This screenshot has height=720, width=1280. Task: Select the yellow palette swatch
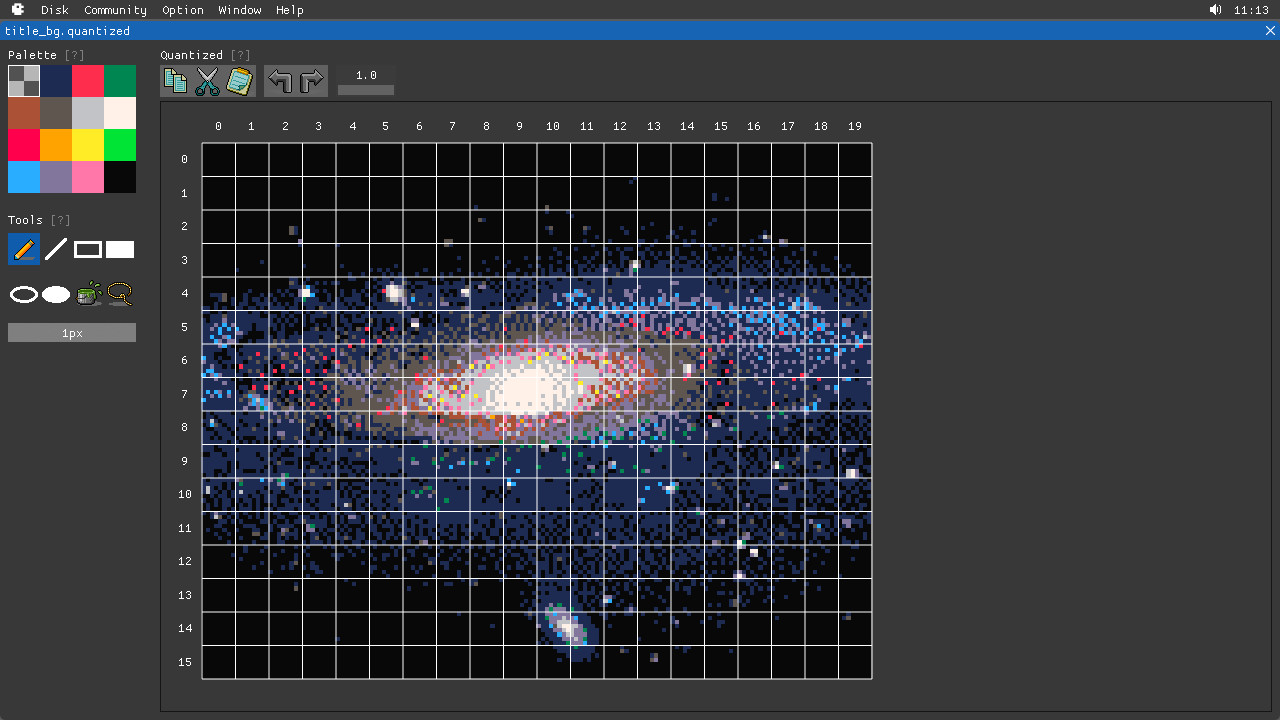point(88,145)
